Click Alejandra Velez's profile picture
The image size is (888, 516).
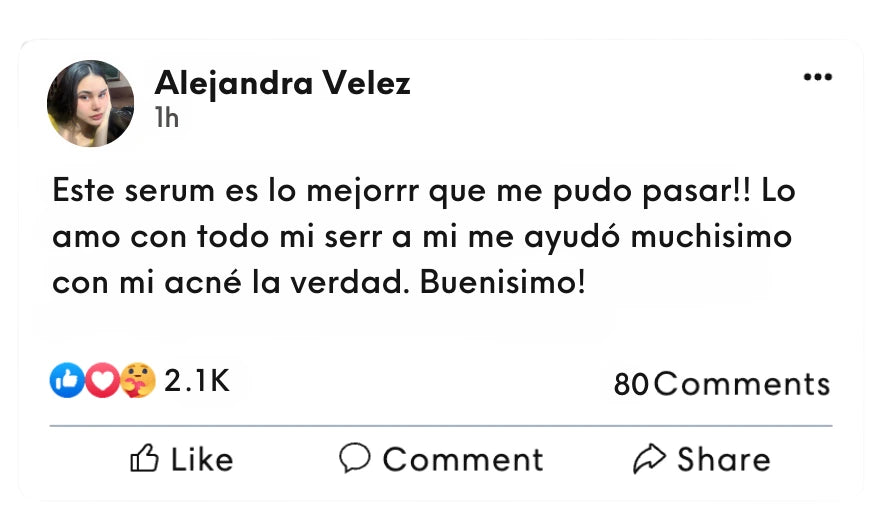[x=90, y=104]
